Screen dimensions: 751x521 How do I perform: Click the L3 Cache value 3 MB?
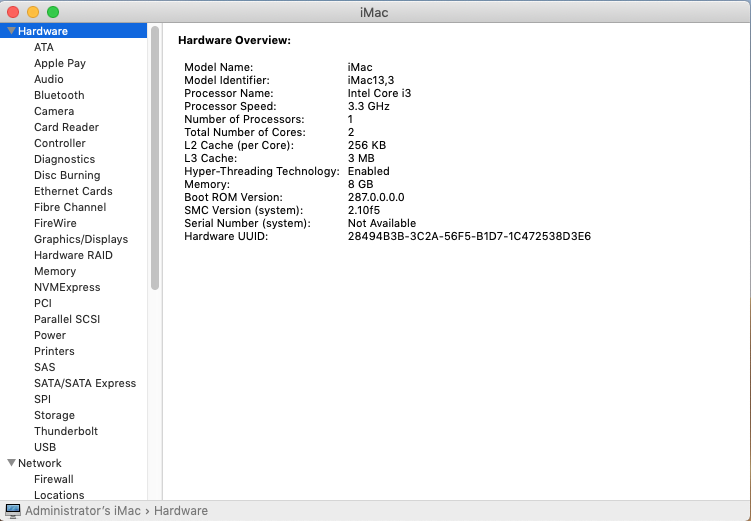tap(361, 159)
